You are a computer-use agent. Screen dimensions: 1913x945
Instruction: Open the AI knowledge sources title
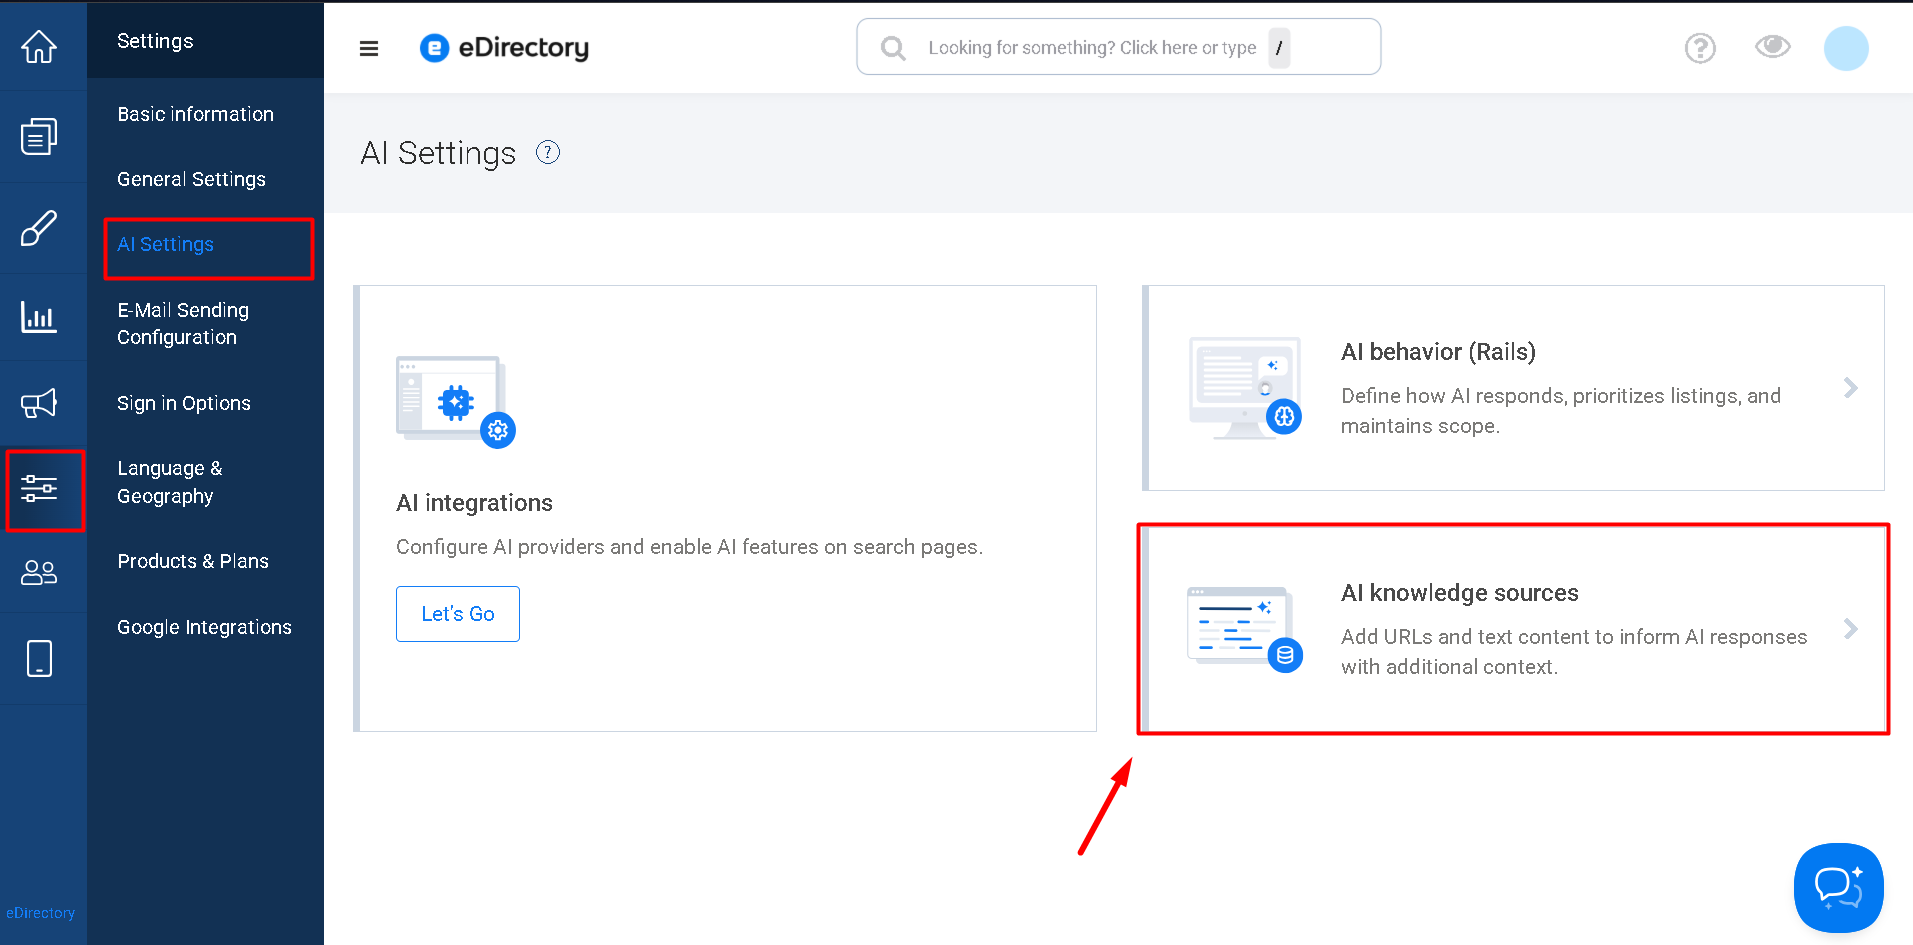1460,593
